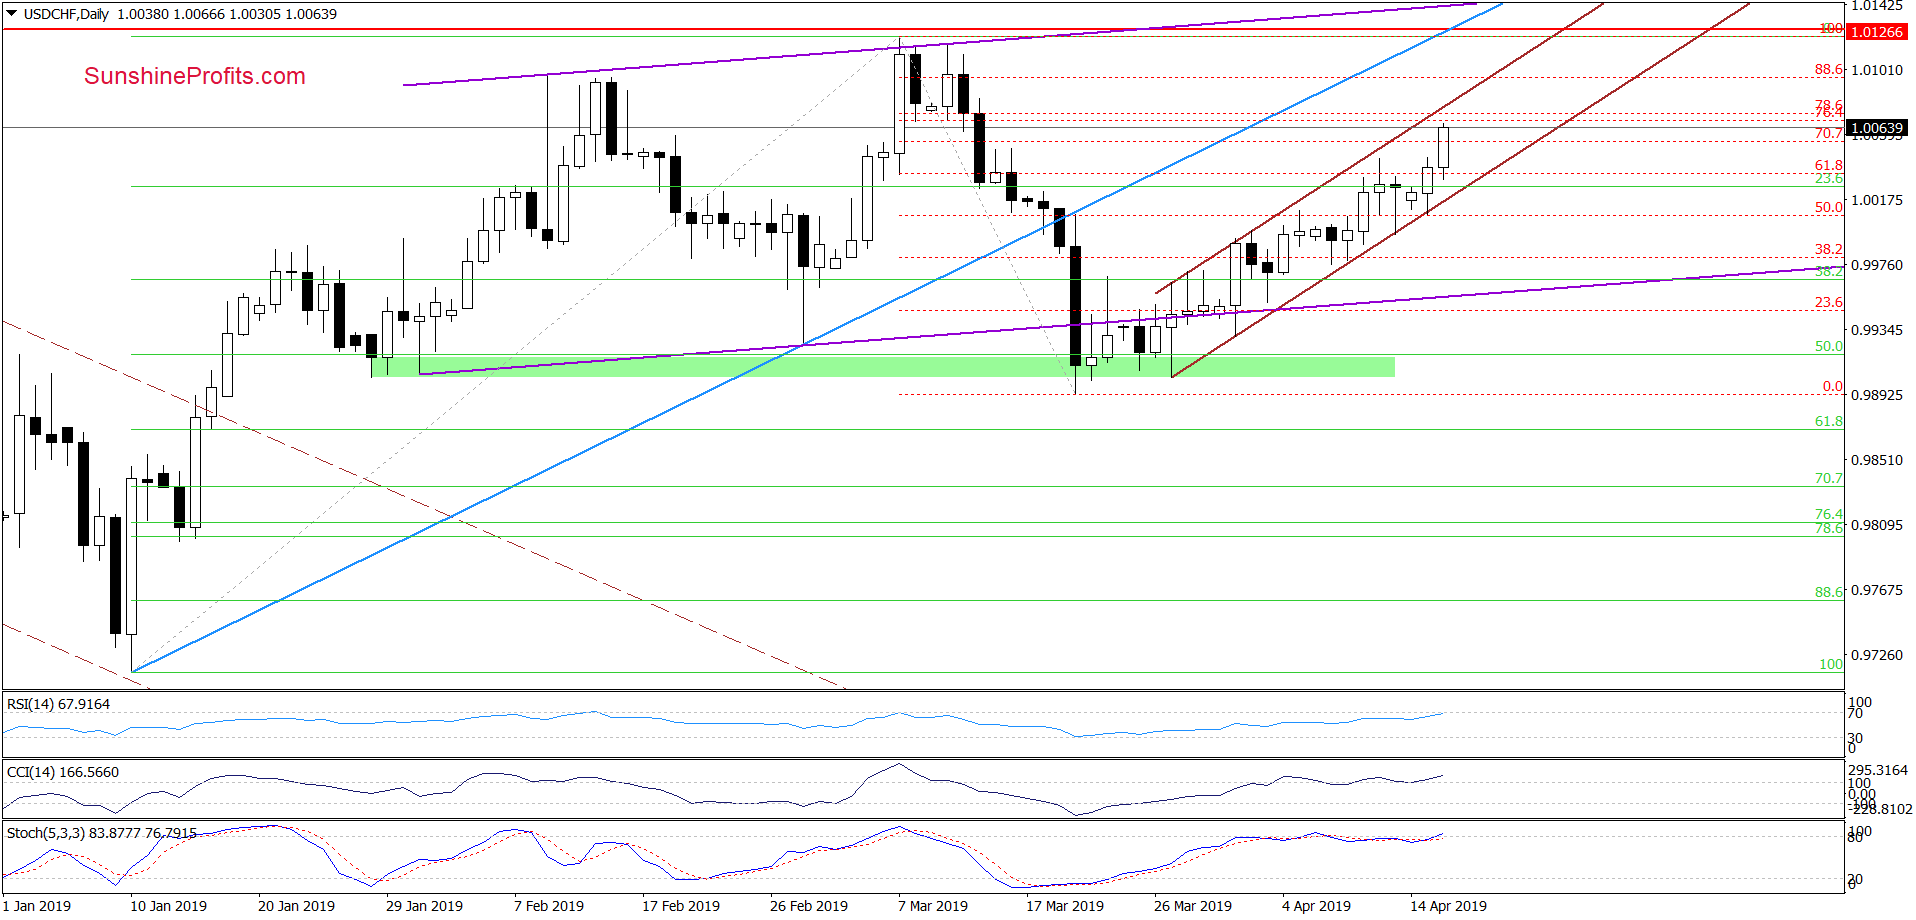Click the 29 Jan 2019 date label

point(424,906)
